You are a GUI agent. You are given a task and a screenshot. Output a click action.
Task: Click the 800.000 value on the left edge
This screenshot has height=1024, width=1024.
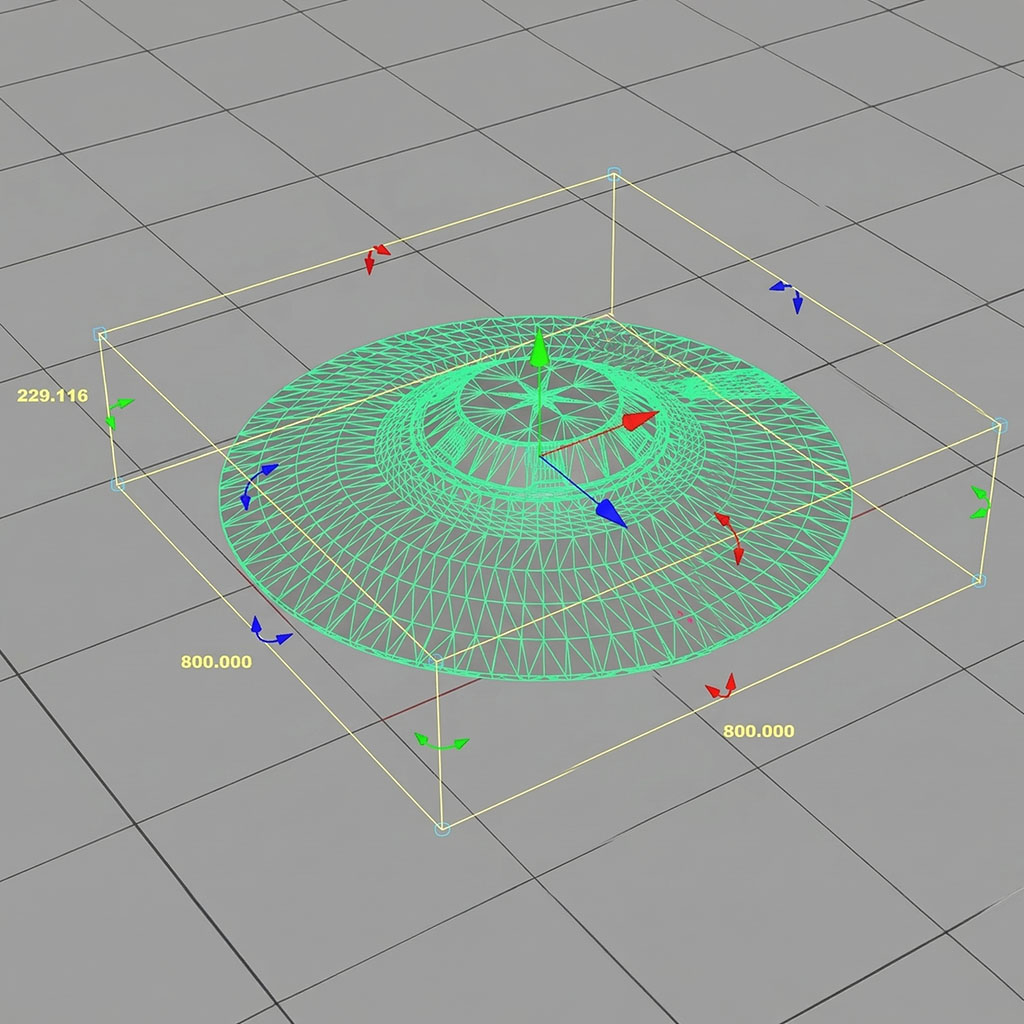[x=216, y=662]
